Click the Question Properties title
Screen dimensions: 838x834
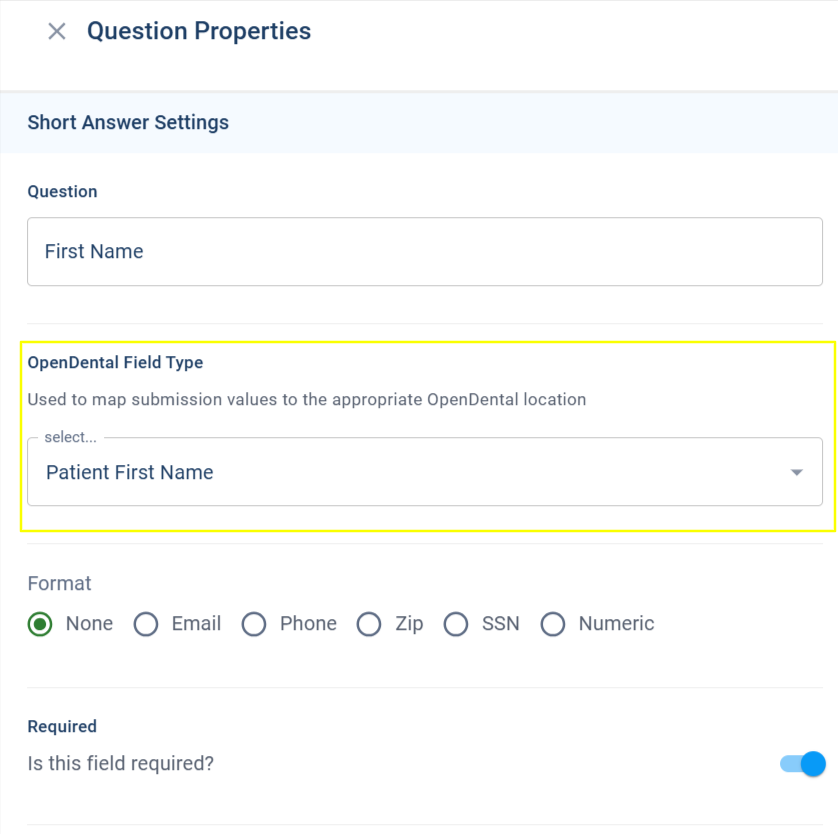click(x=199, y=31)
